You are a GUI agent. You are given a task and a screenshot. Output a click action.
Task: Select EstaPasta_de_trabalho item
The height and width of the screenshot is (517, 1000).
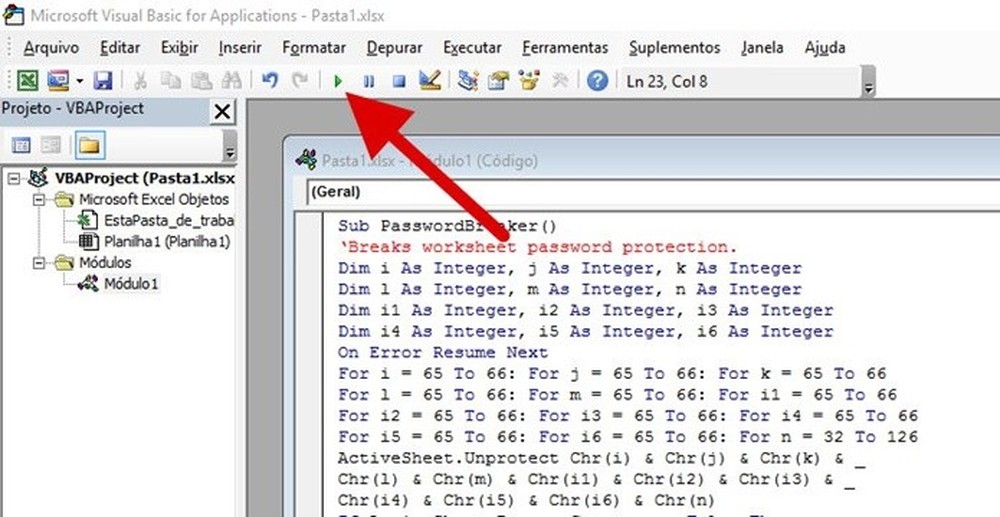169,221
